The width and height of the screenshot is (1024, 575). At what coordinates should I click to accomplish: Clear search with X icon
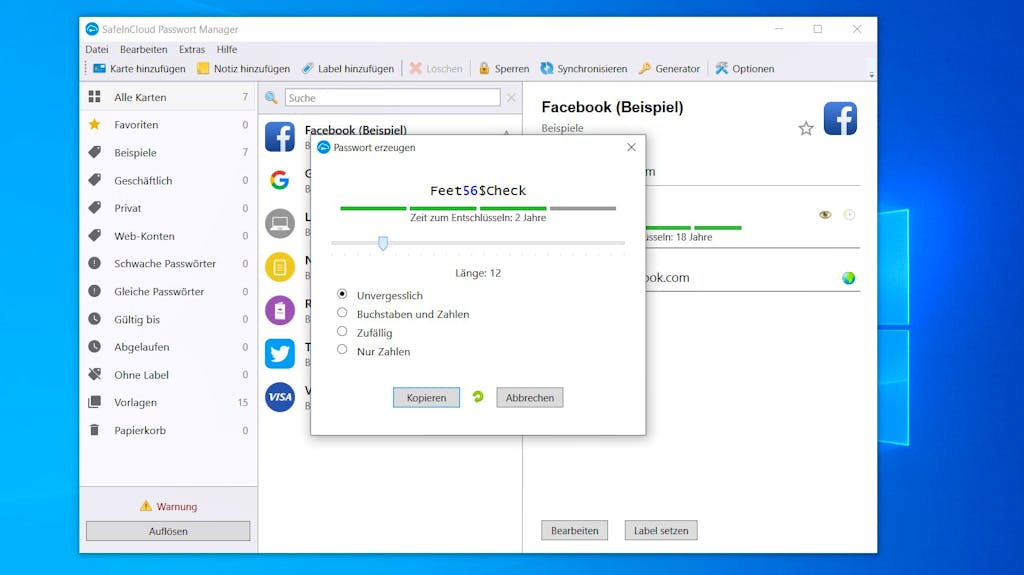(511, 98)
